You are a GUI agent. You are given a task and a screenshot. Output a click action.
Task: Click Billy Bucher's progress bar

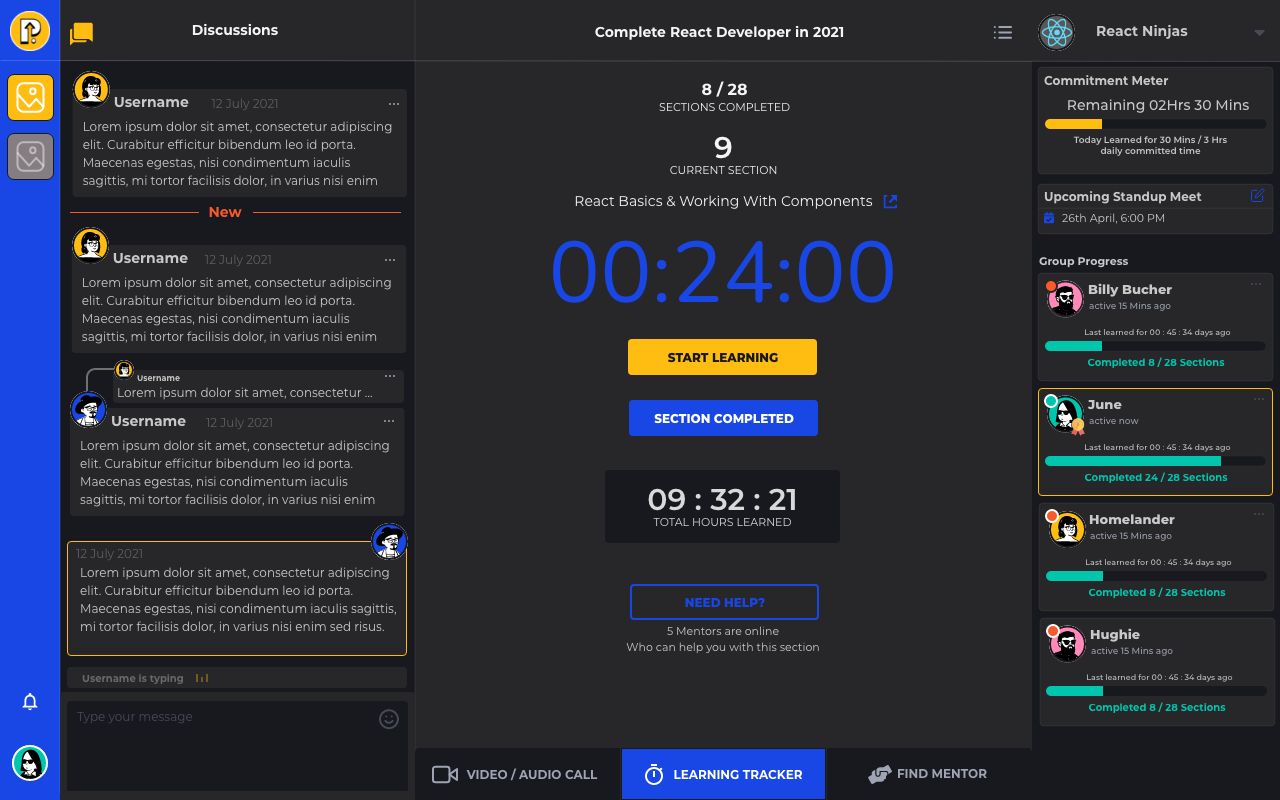[1155, 346]
